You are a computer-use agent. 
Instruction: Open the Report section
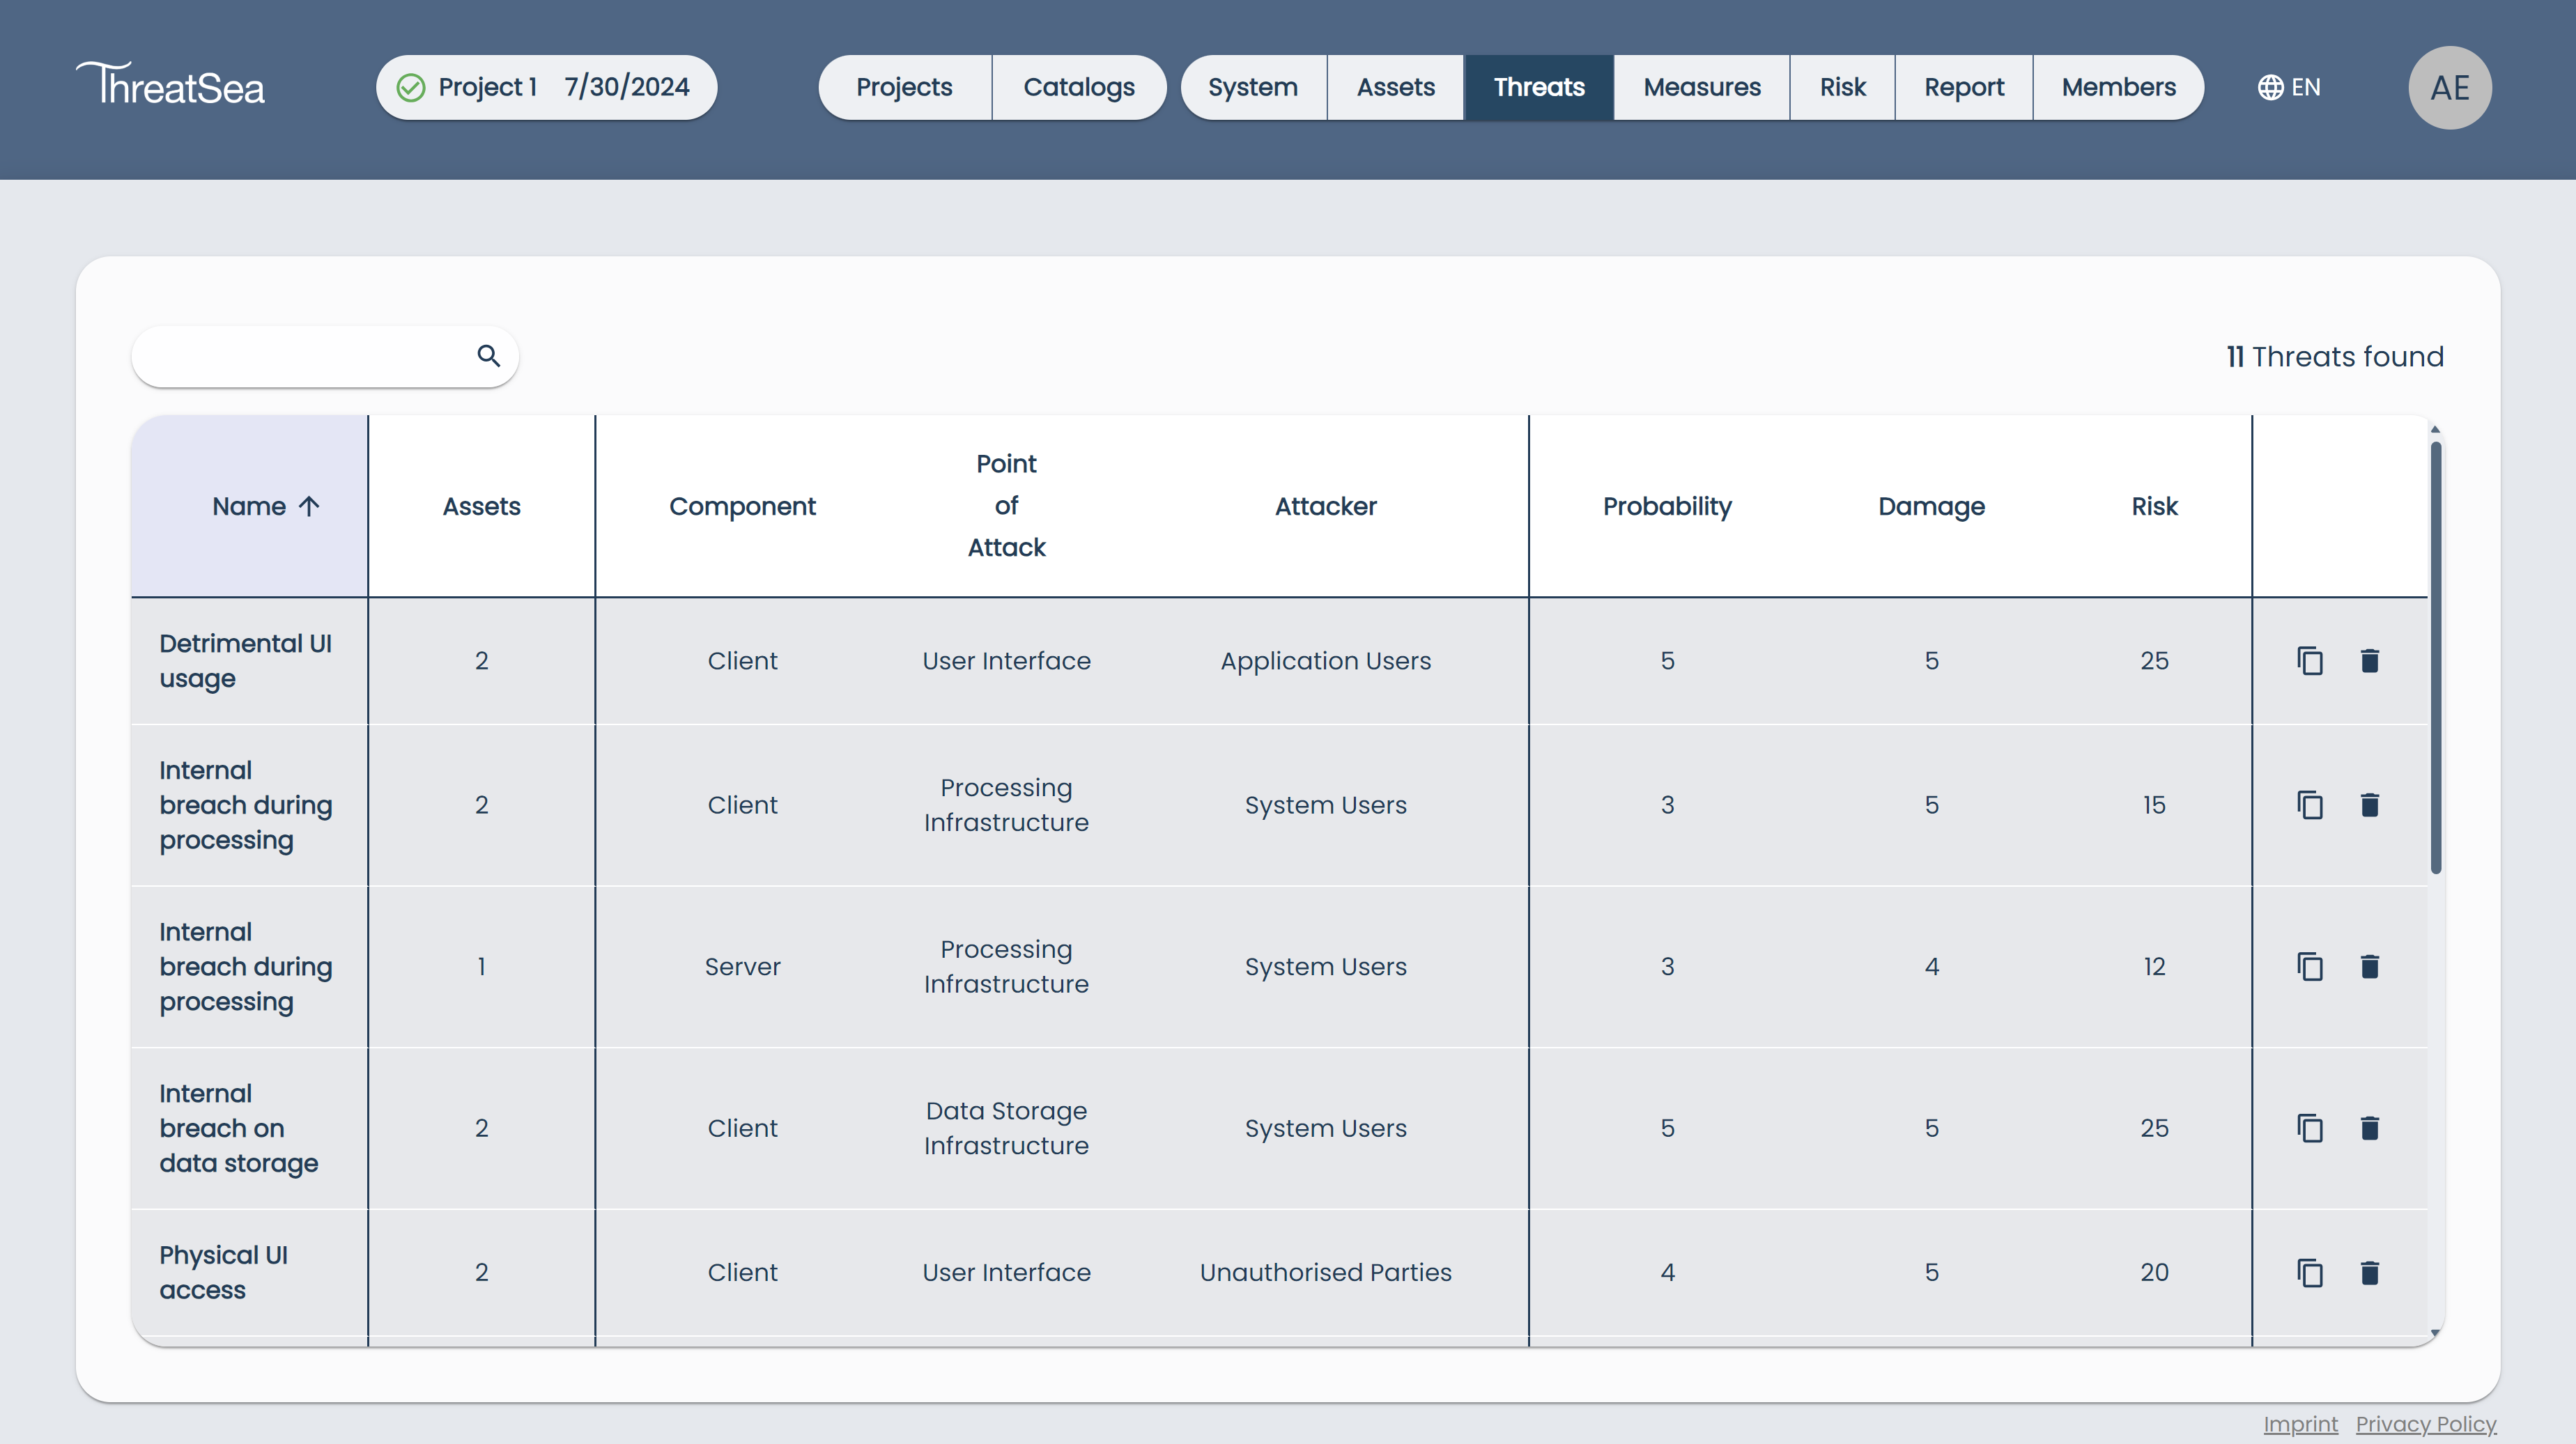1964,87
